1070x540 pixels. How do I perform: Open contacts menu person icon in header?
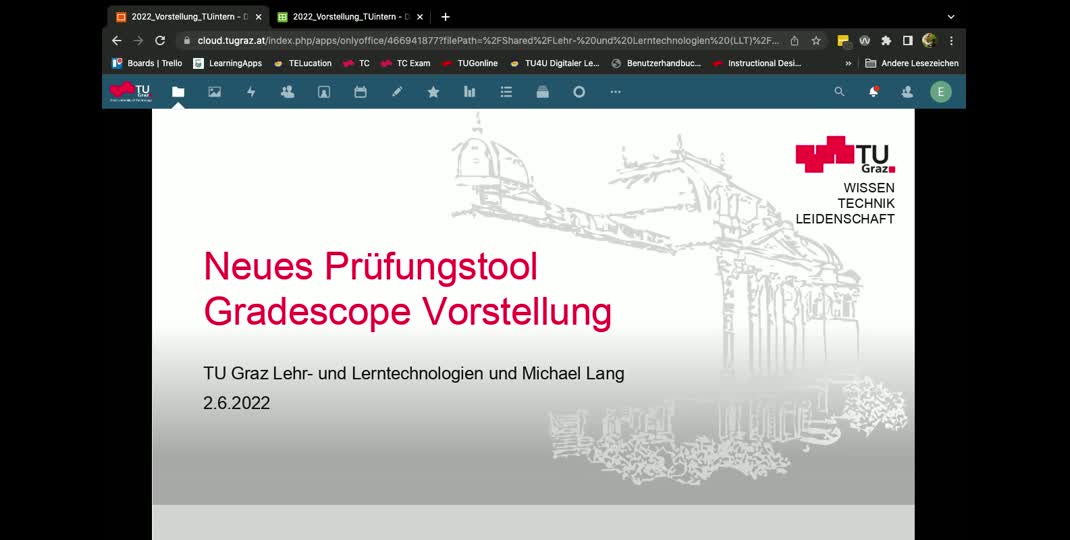pos(907,91)
